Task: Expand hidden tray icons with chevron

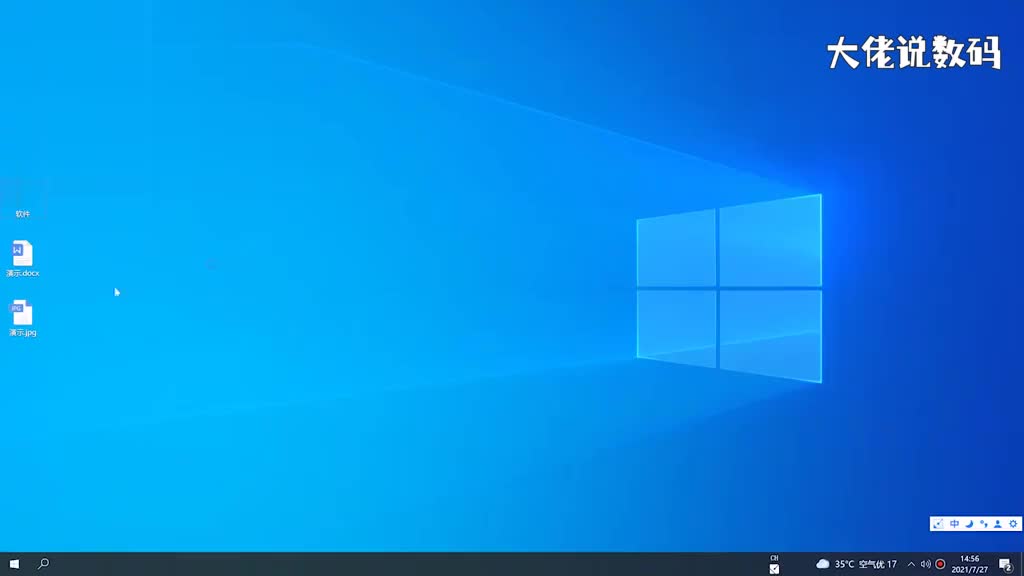Action: coord(911,564)
